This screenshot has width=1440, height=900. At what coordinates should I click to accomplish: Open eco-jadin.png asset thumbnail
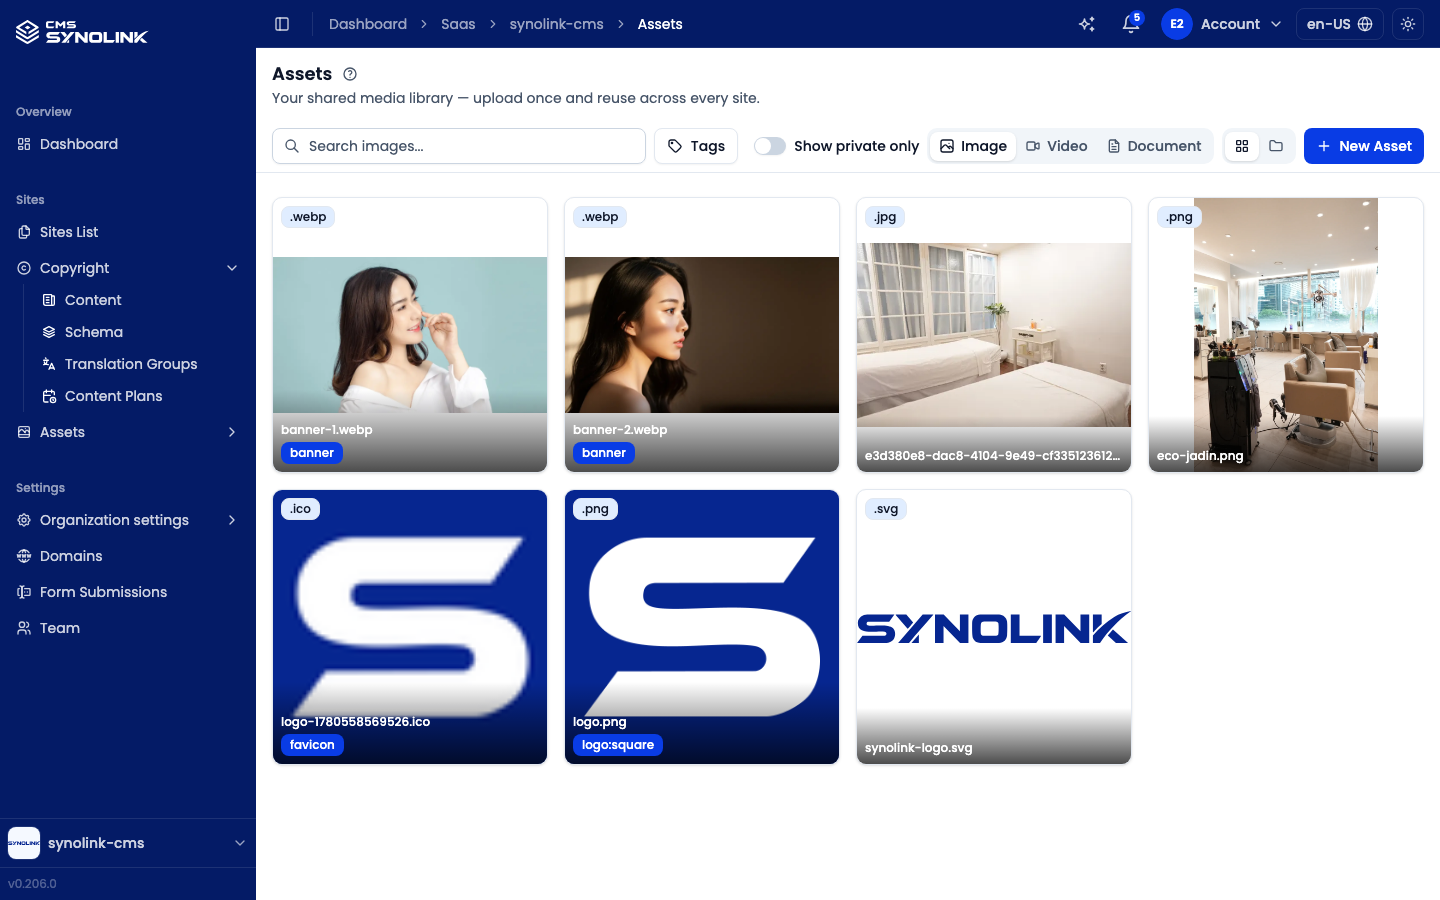click(x=1286, y=335)
